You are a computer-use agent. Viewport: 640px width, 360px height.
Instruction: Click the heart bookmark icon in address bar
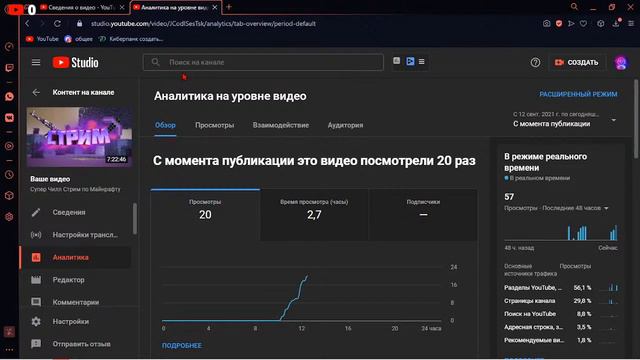(584, 24)
